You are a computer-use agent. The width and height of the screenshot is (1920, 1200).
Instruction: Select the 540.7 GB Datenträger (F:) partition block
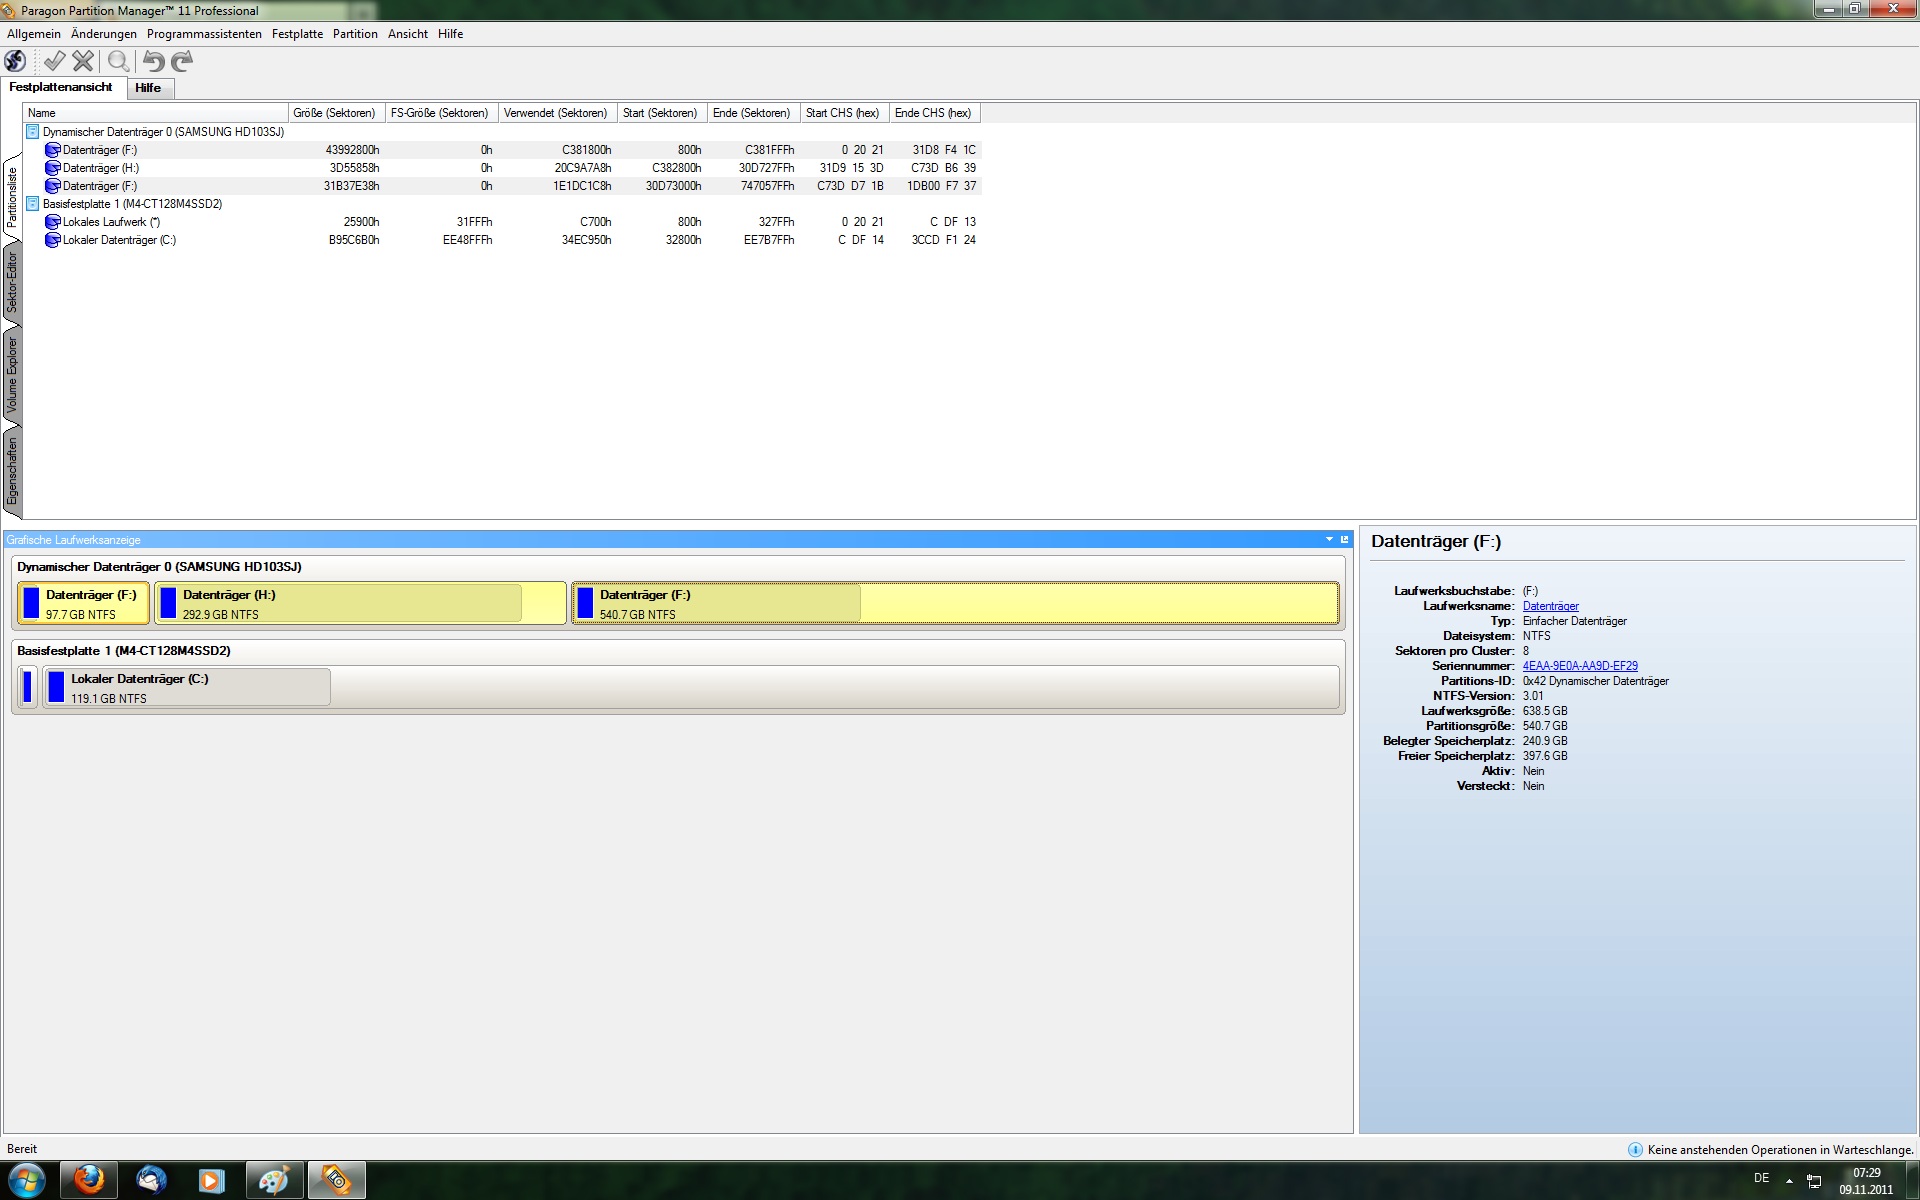(x=955, y=604)
